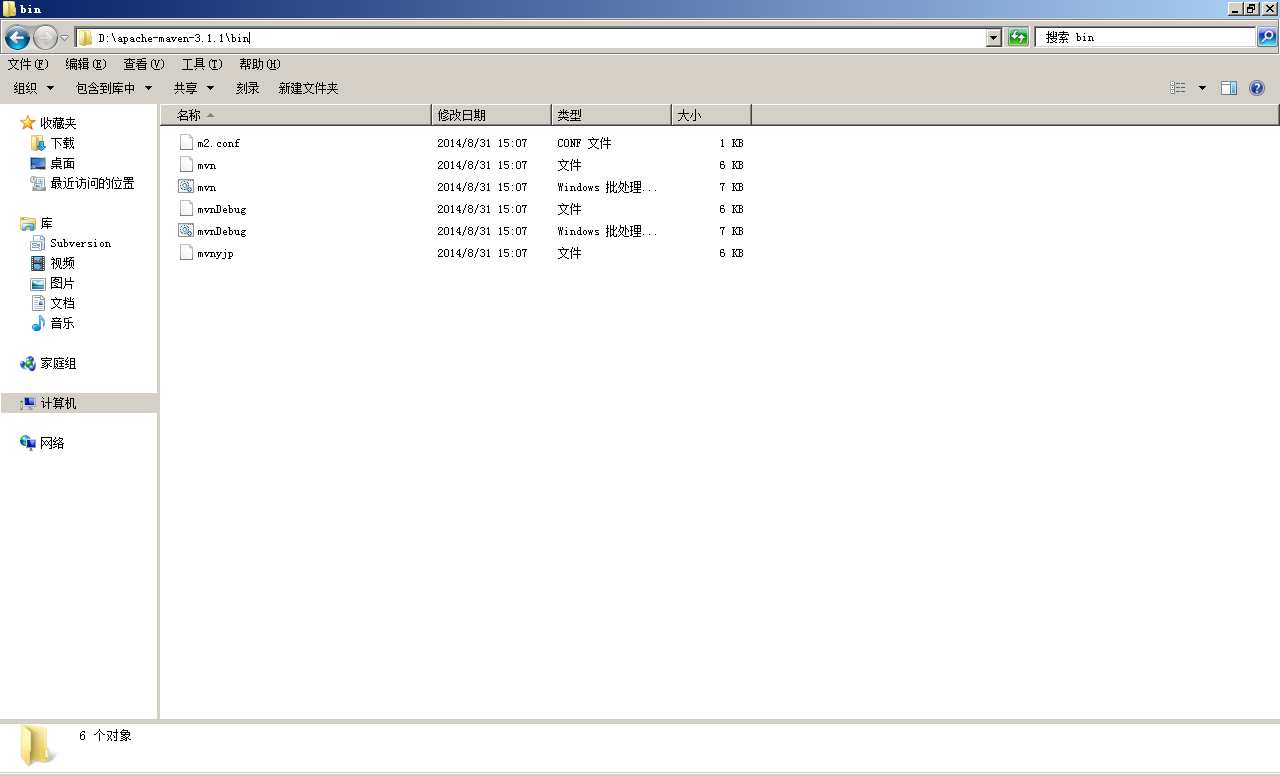Open the 包含到库中 dropdown

tap(114, 88)
